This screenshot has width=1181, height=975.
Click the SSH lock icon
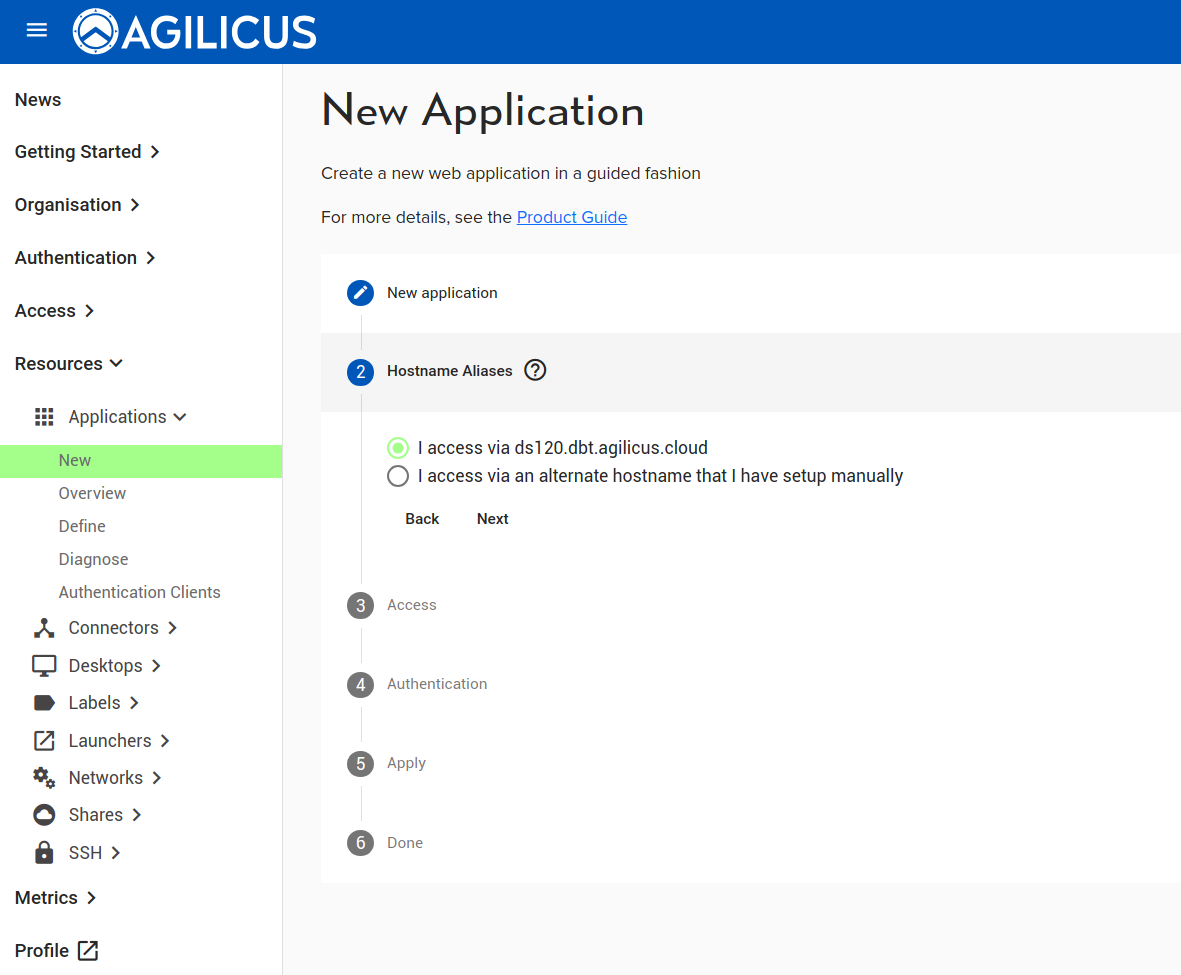pyautogui.click(x=44, y=853)
